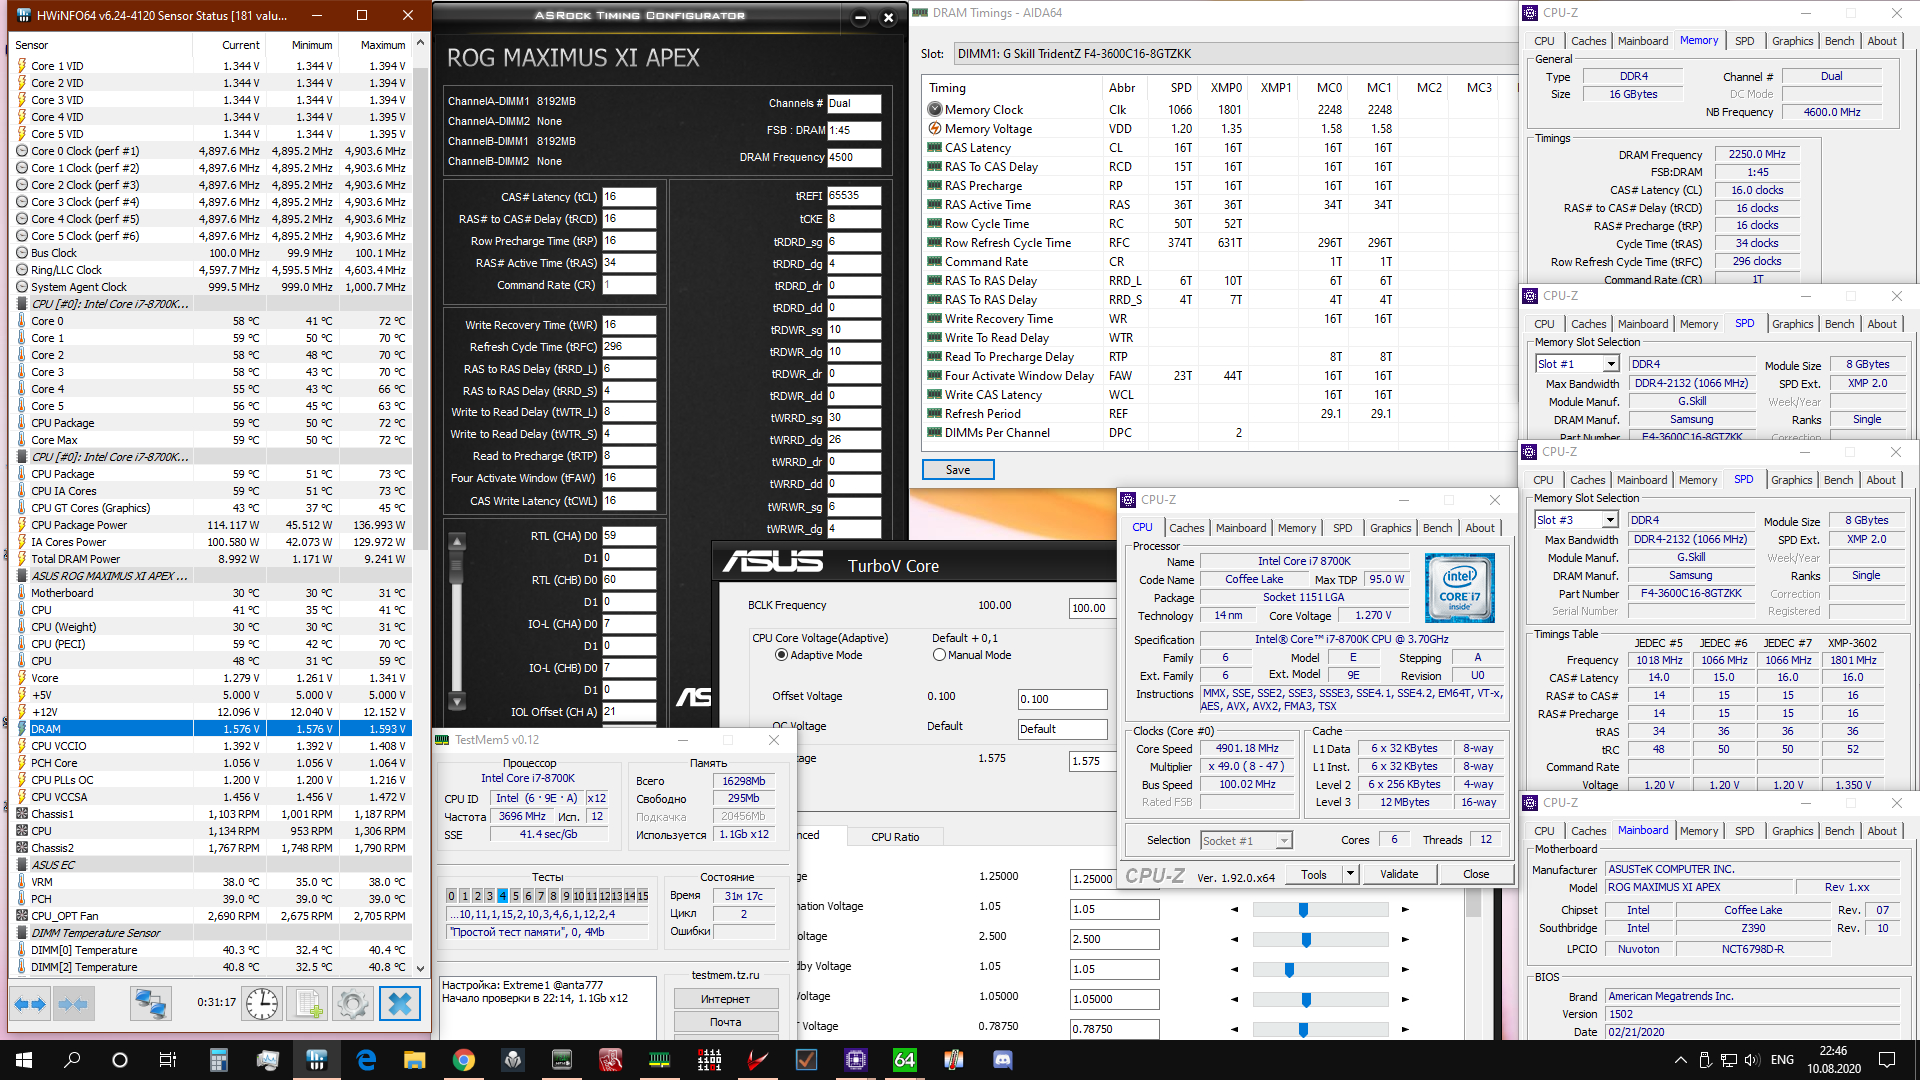Screen dimensions: 1920x1080
Task: Click the HWiNFO save log file icon
Action: 309,1003
